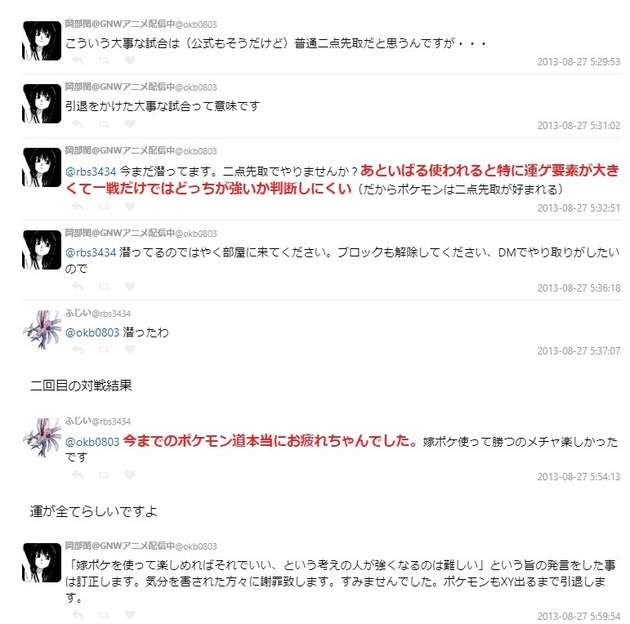Retweet the 5:54:13 tweet by ふじい

tap(104, 475)
